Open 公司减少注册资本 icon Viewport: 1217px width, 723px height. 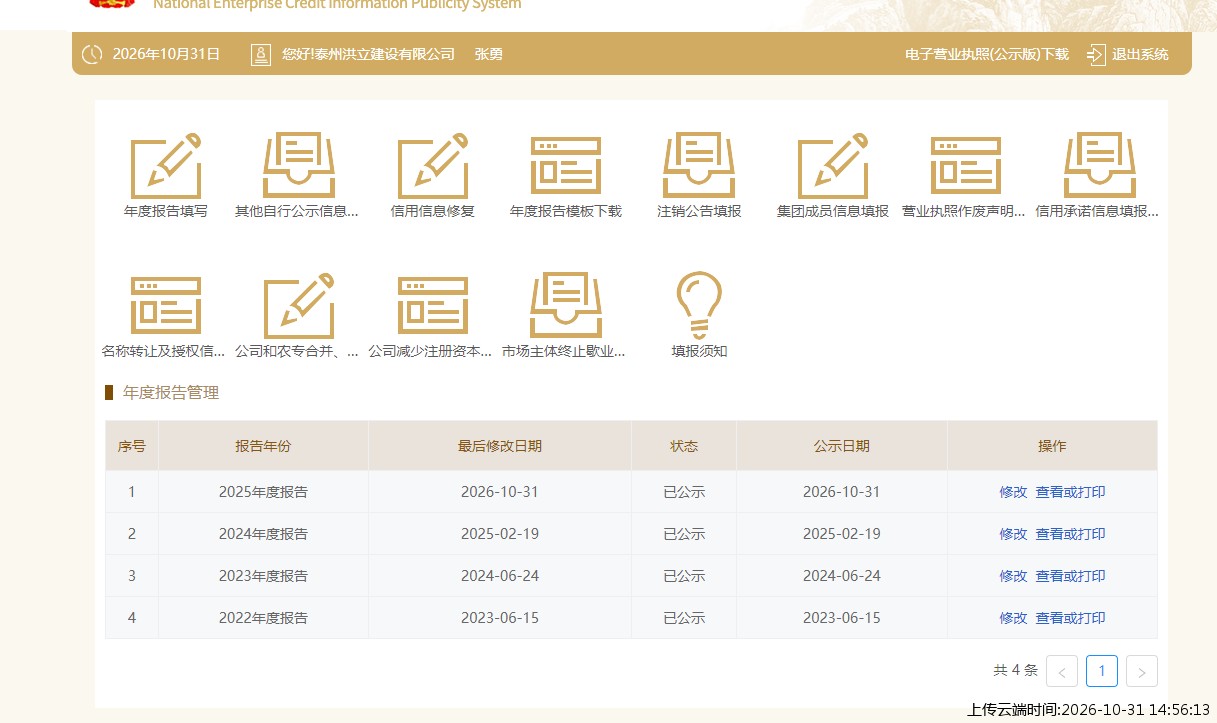coord(432,305)
